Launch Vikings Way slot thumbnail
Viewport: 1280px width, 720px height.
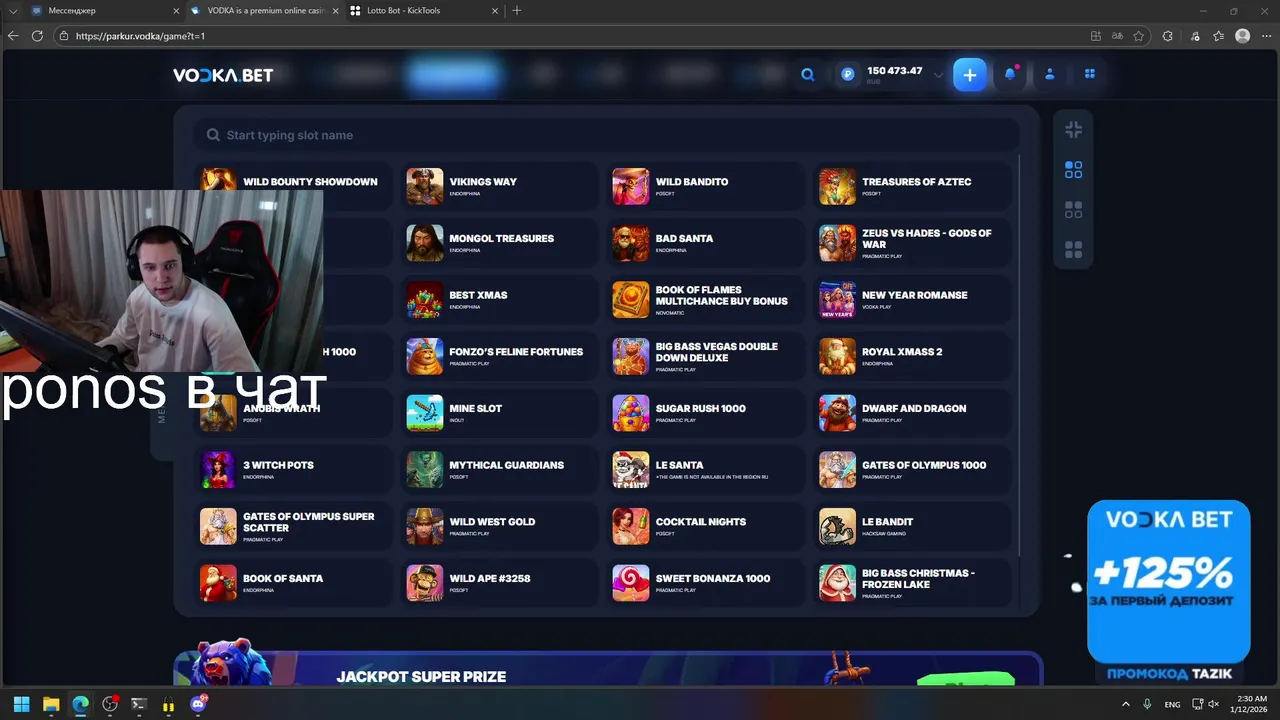pos(425,186)
